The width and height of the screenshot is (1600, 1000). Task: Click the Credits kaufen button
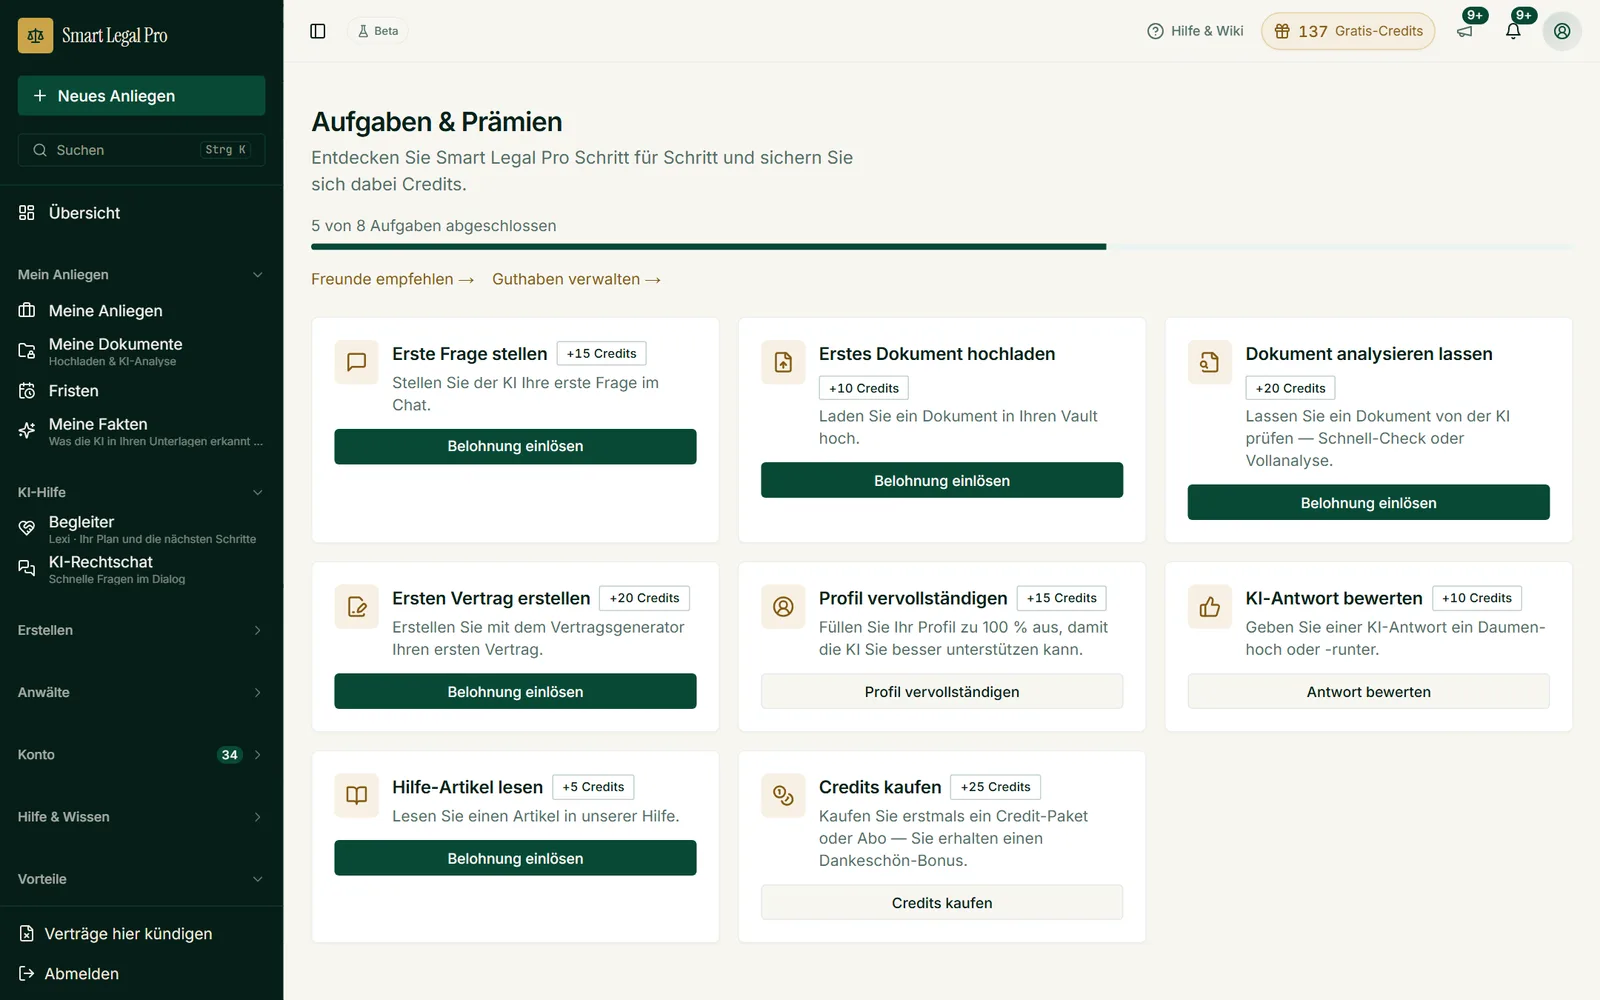942,902
